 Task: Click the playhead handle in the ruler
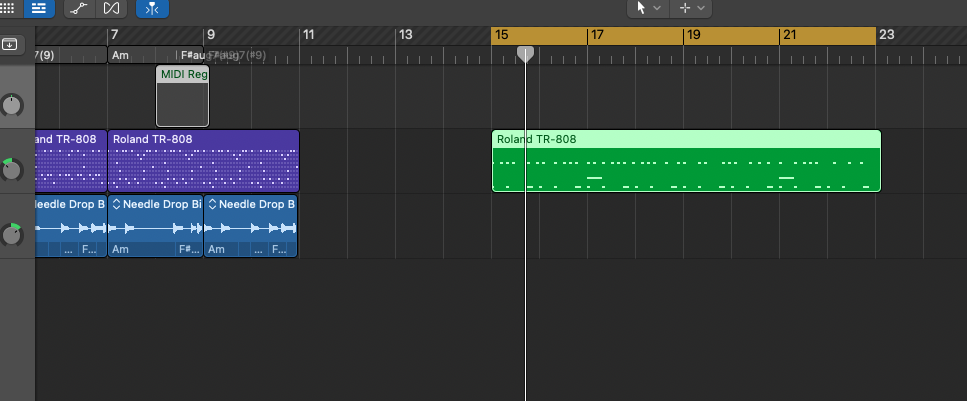[525, 54]
